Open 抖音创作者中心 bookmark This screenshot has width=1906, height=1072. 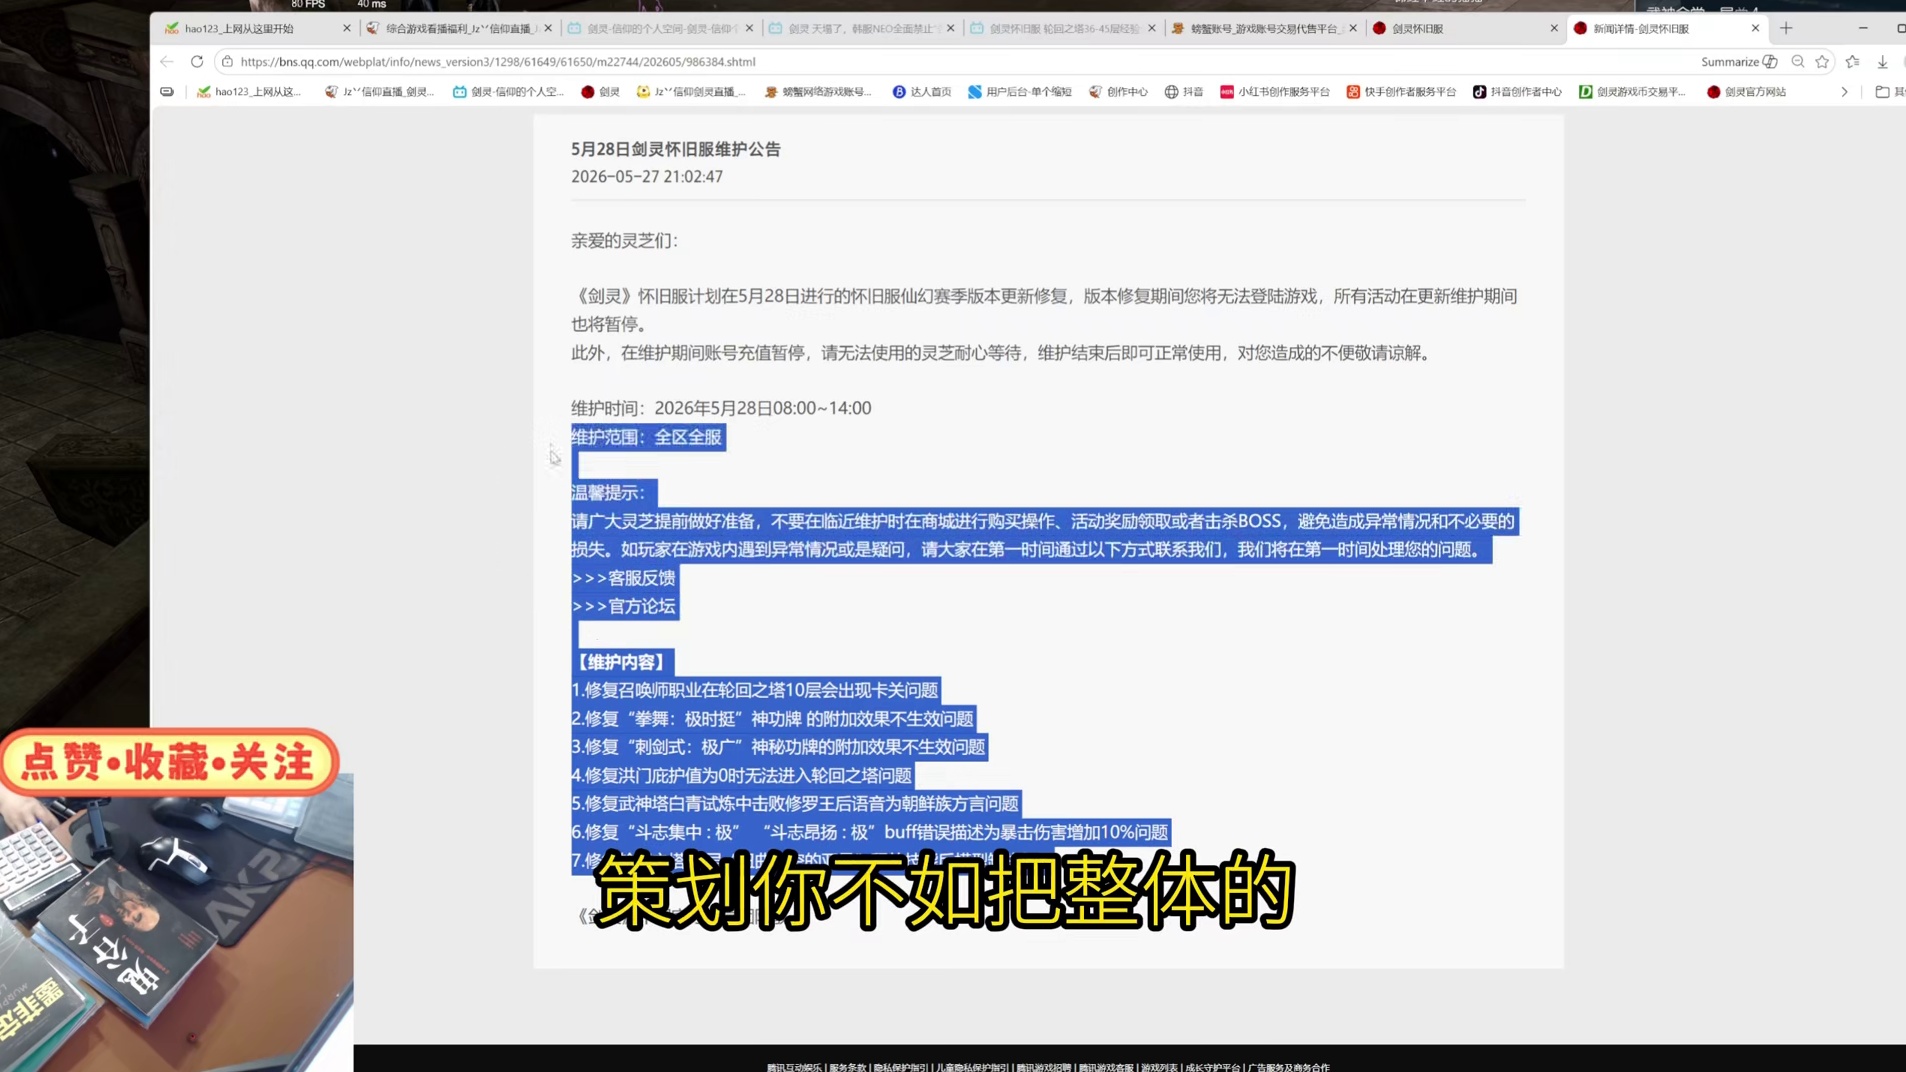pos(1517,92)
